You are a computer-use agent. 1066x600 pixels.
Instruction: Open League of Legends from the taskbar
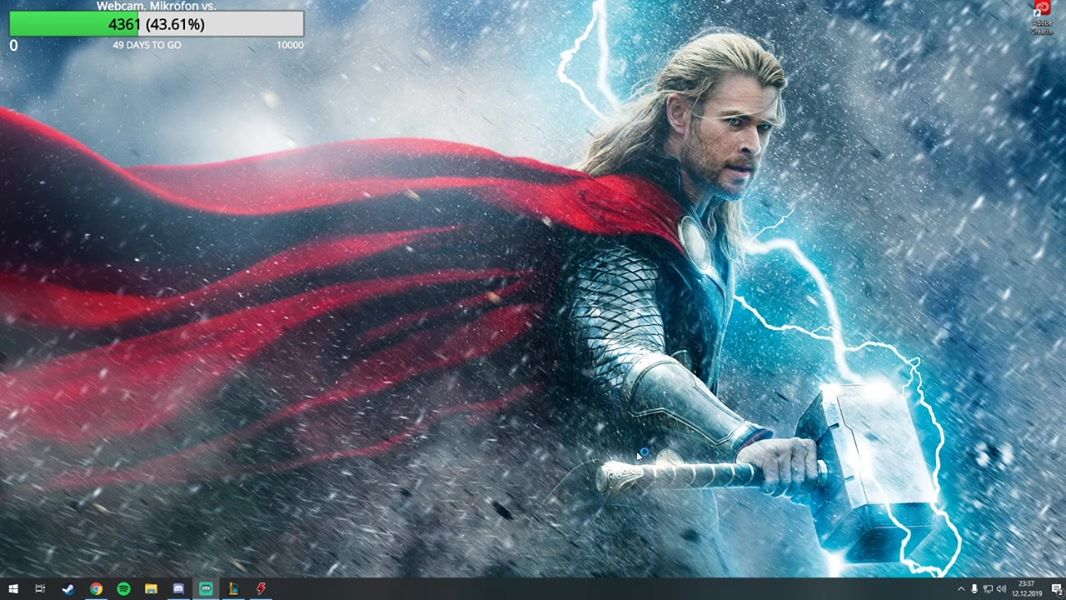tap(233, 588)
